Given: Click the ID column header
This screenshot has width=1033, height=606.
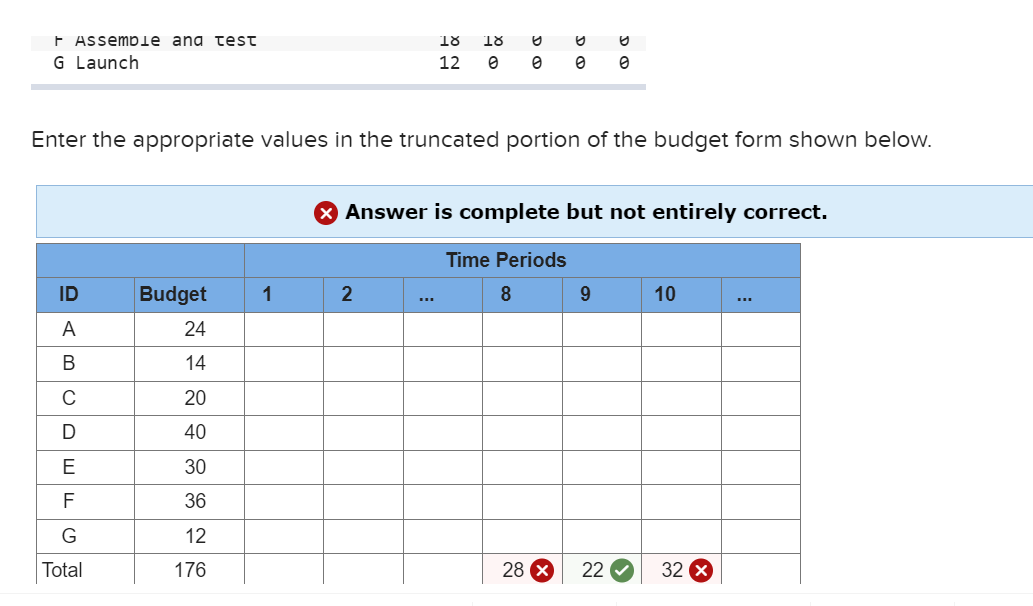Looking at the screenshot, I should 66,294.
